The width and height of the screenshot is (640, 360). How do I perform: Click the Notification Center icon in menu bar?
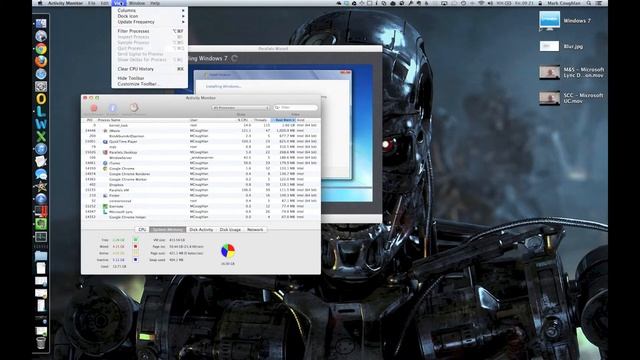tap(599, 3)
